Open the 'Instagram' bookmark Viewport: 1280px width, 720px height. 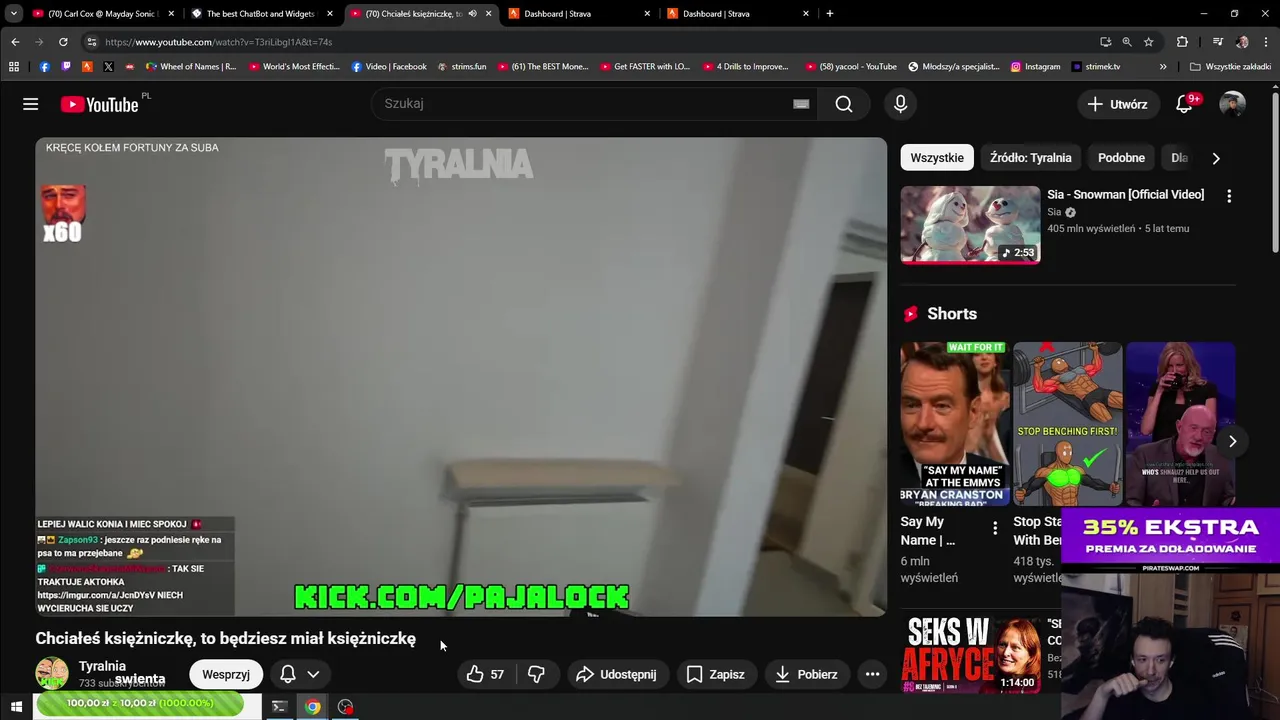pos(1035,67)
